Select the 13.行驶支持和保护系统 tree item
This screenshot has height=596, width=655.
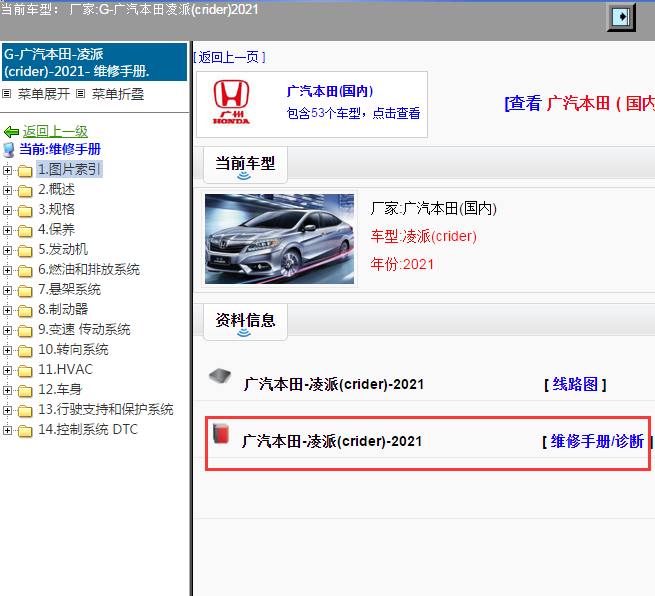[106, 409]
